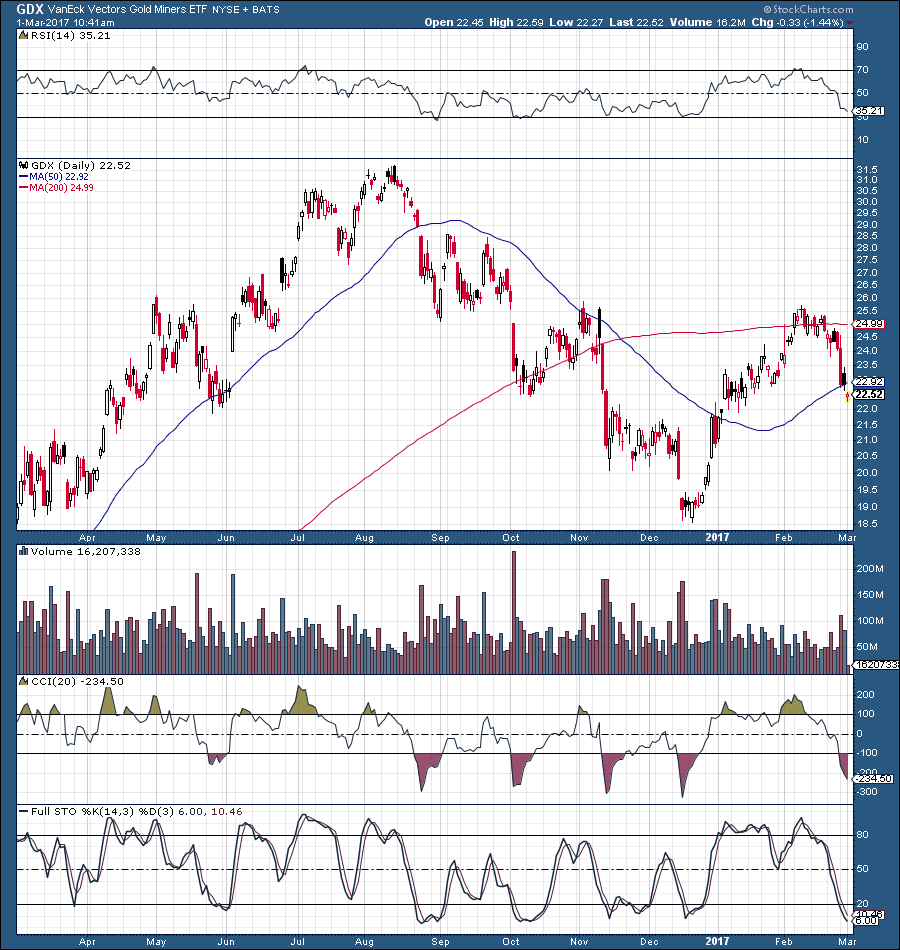Click the -234.50 CCI axis tag

coord(874,779)
